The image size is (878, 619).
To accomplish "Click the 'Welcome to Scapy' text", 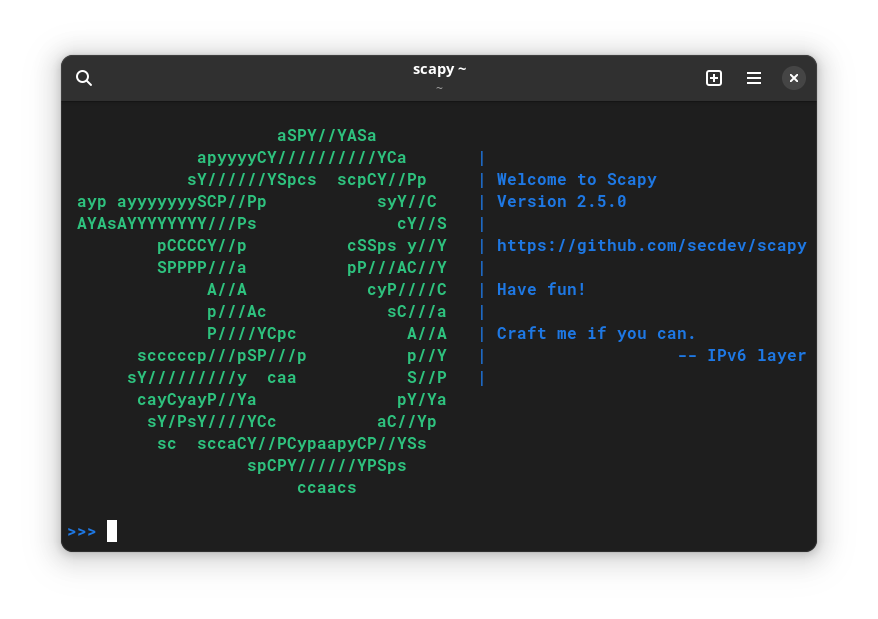I will [576, 180].
